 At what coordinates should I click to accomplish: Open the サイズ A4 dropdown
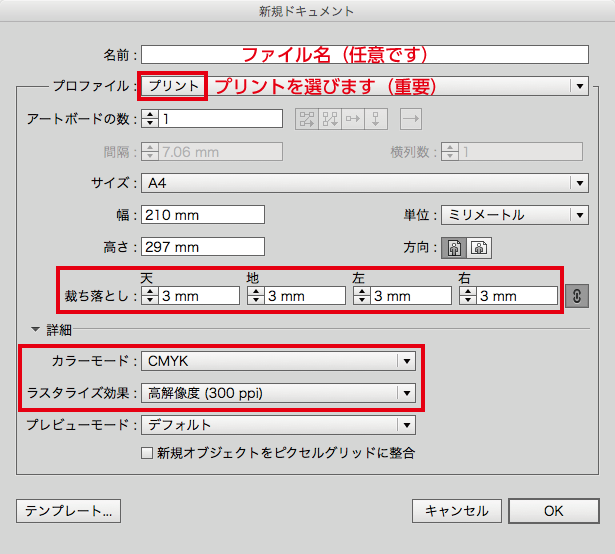pyautogui.click(x=364, y=183)
